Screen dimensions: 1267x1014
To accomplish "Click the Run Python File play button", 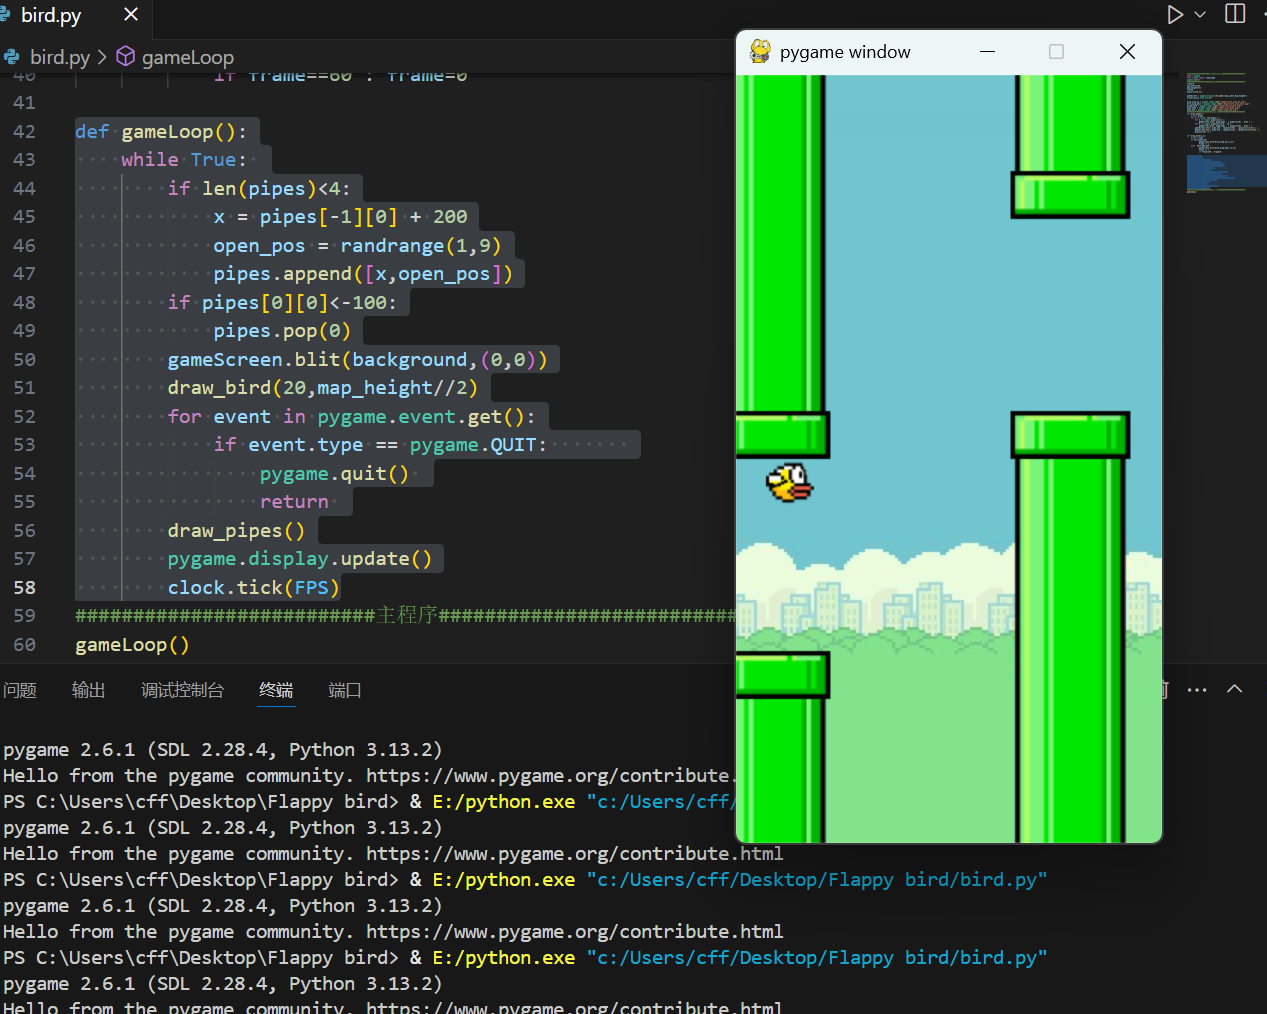I will pos(1175,14).
